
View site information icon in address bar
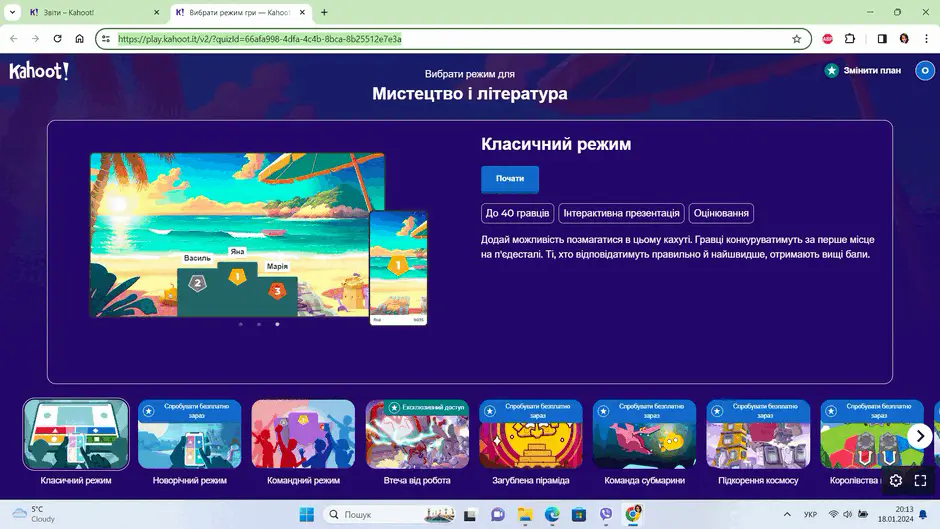point(106,39)
